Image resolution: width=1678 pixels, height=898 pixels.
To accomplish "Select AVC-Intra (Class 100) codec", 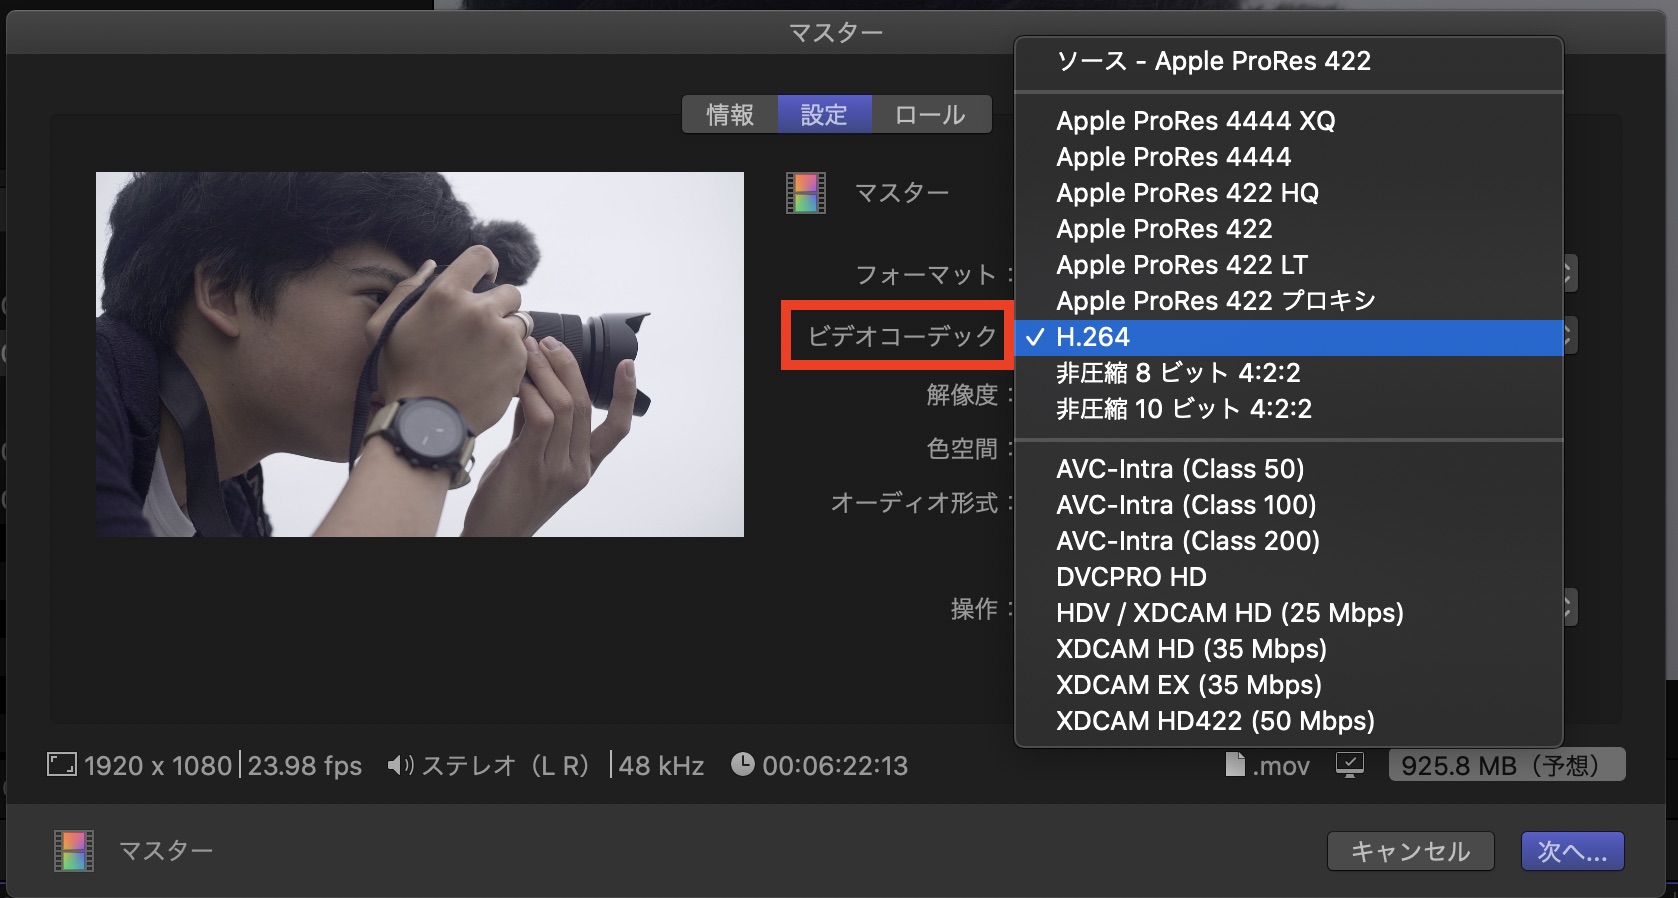I will (x=1288, y=505).
